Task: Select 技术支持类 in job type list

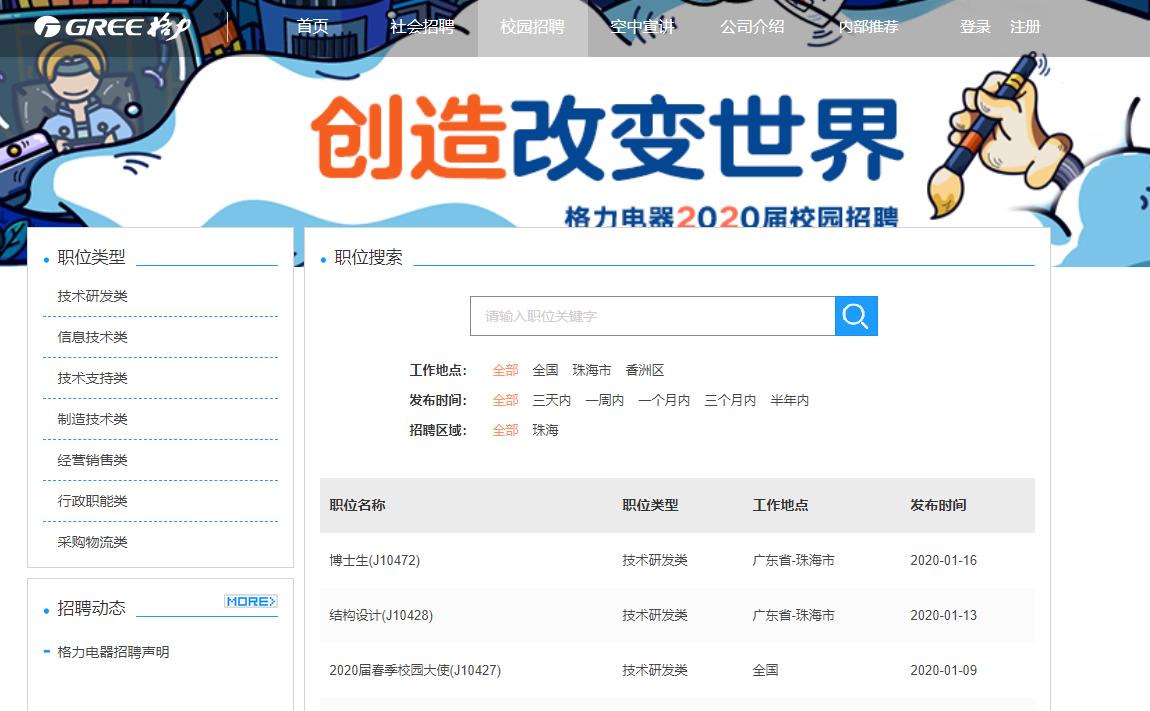Action: coord(92,379)
